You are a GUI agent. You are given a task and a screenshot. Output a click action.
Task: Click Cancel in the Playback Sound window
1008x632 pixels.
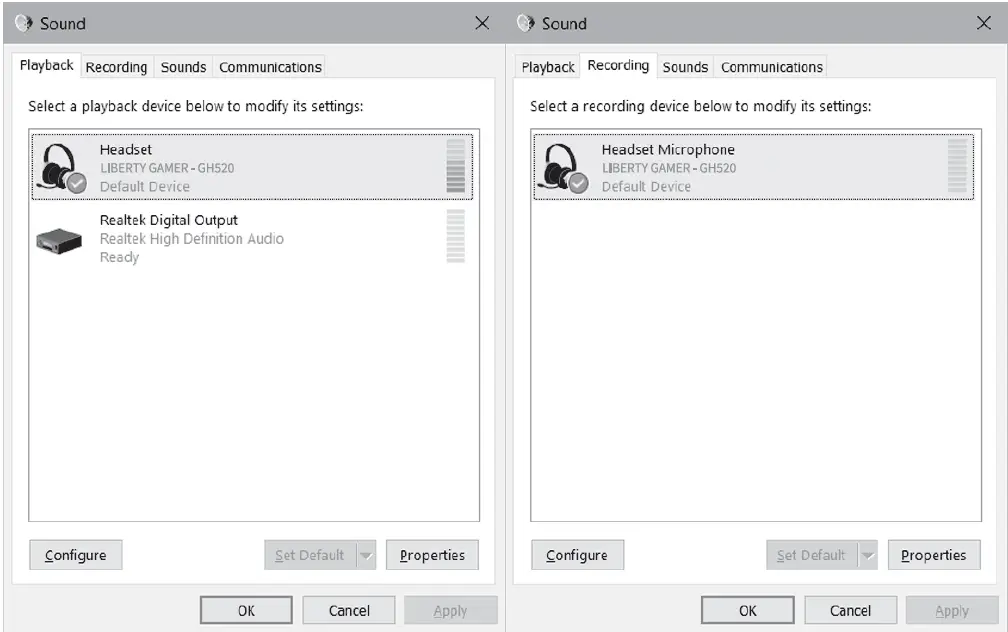[349, 610]
